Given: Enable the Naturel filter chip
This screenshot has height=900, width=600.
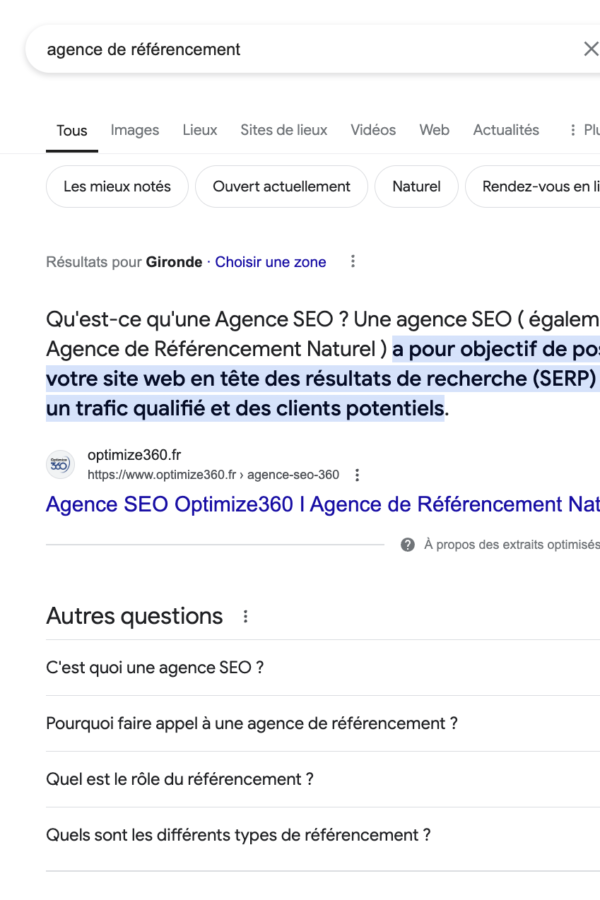Looking at the screenshot, I should (416, 186).
